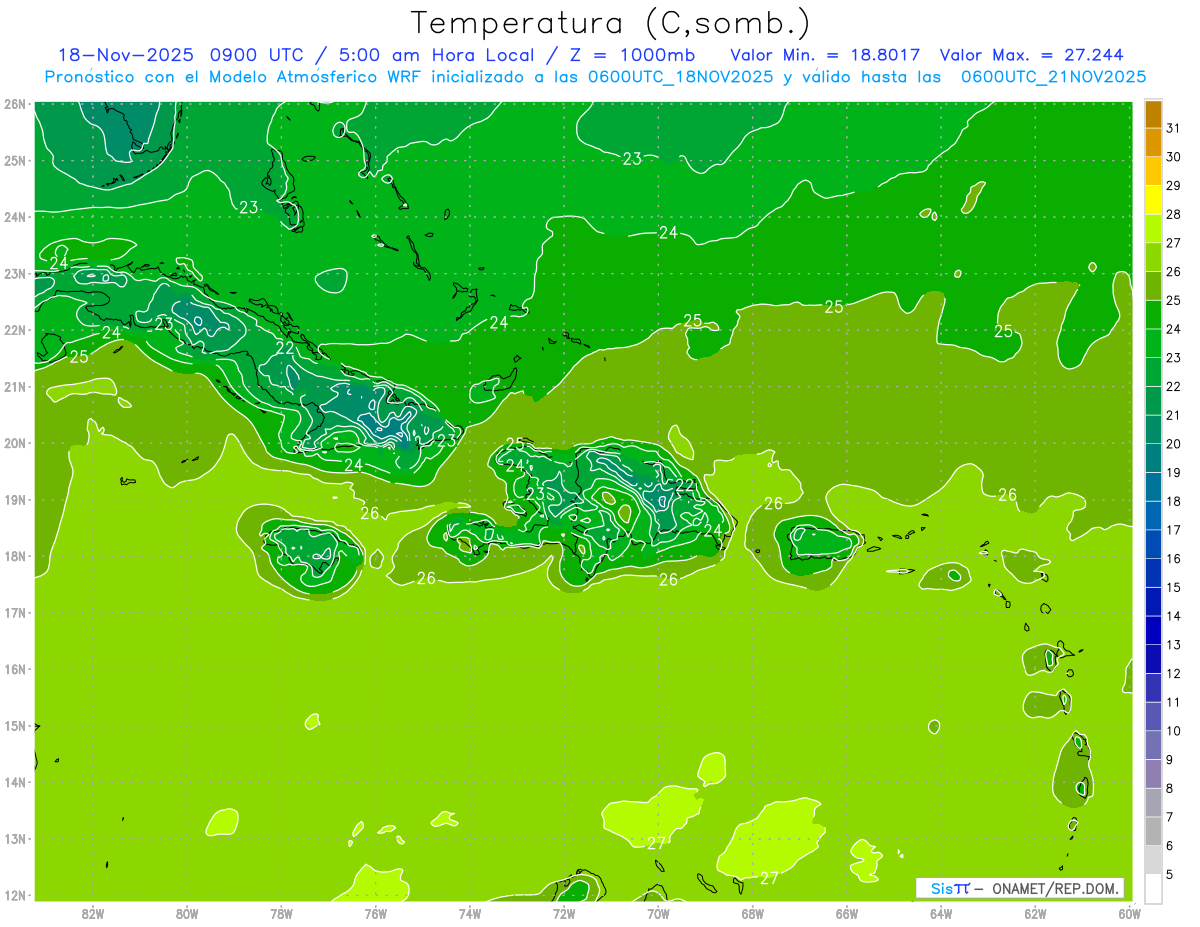Screen dimensions: 1200x927
Task: Click the longitude label '74W'
Action: pyautogui.click(x=470, y=913)
